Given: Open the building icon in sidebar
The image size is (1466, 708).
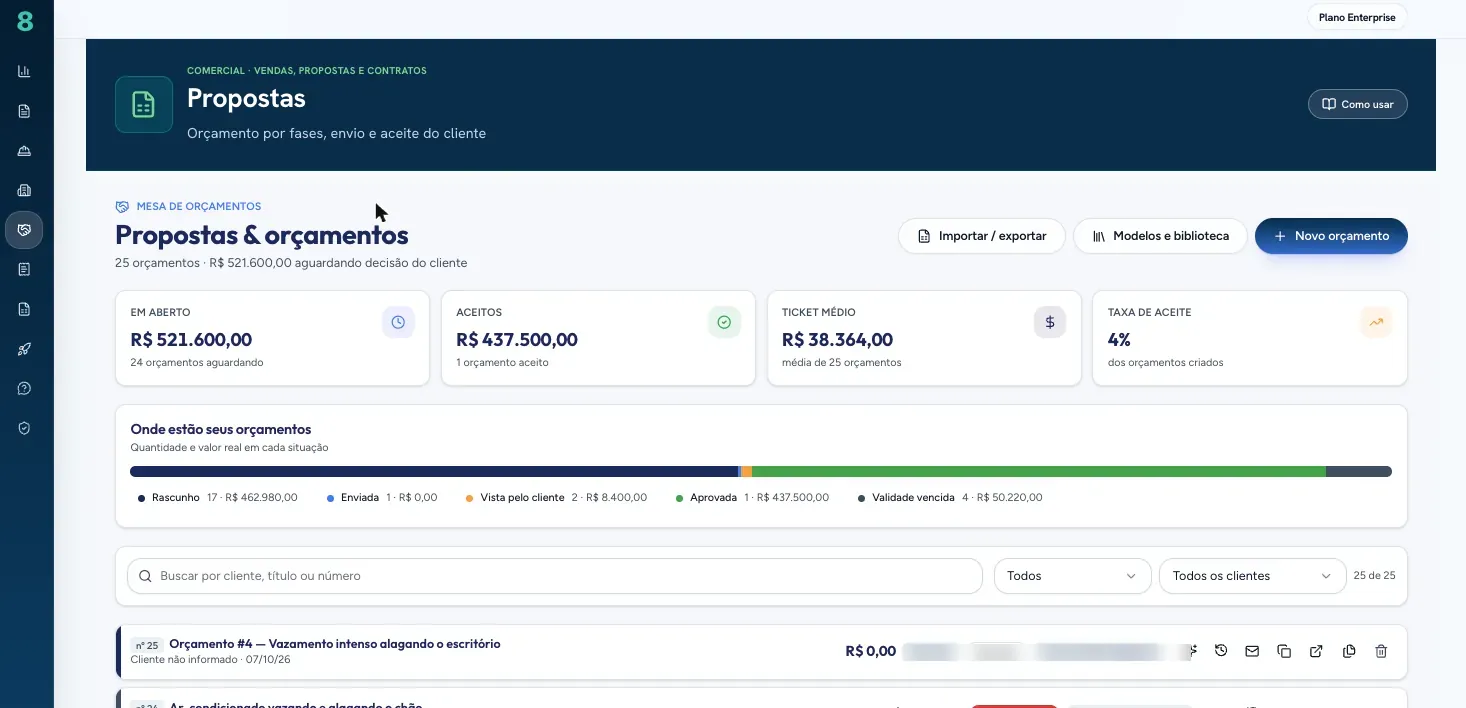Looking at the screenshot, I should coord(24,190).
